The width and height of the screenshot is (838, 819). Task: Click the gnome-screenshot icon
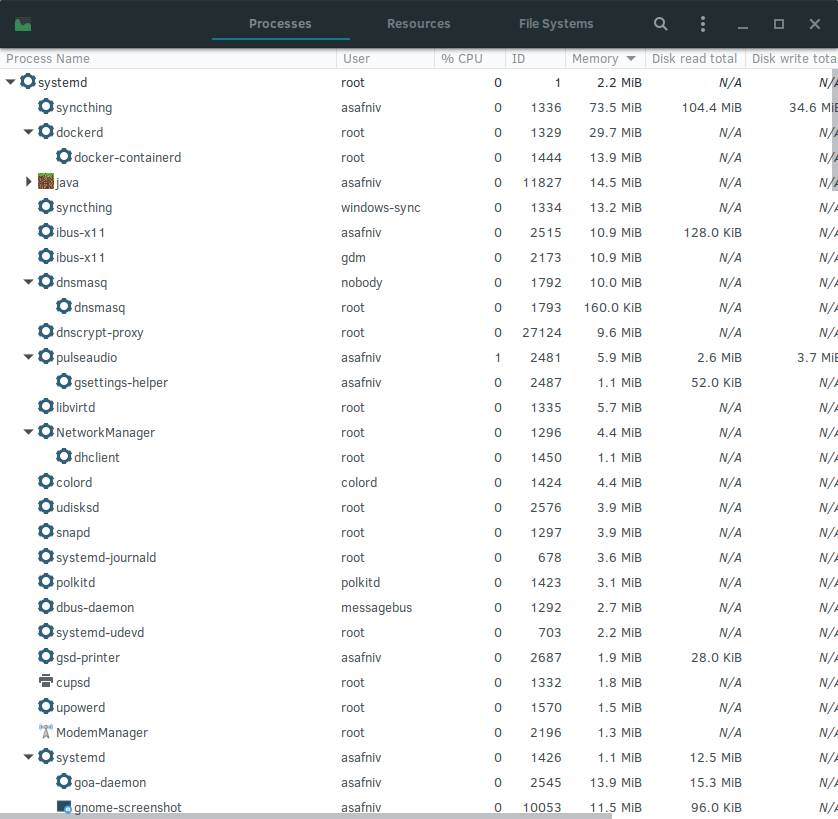coord(64,806)
